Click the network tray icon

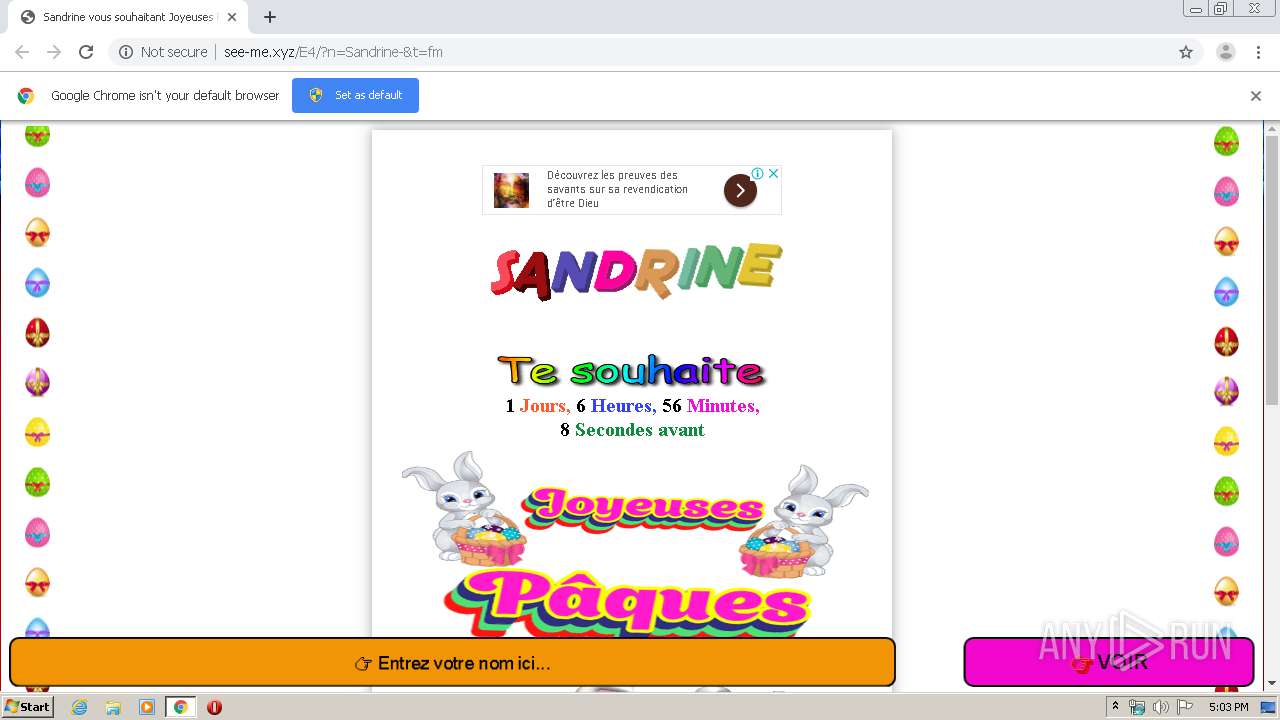click(1137, 707)
